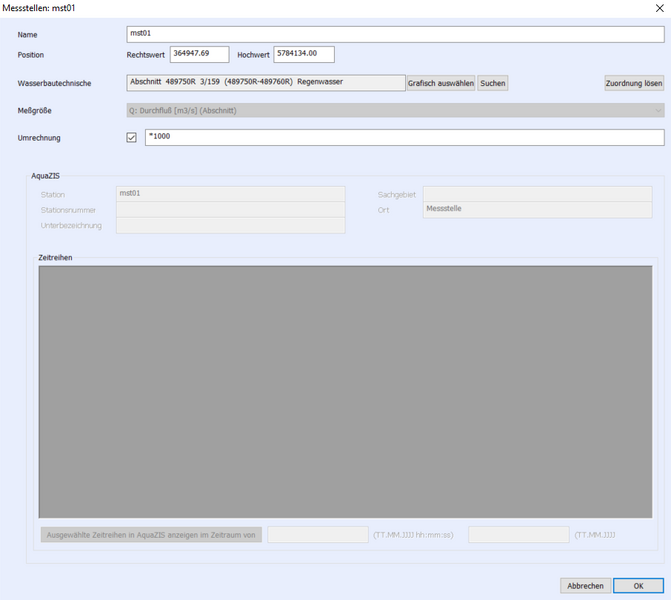Screen dimensions: 671x600
Task: Click the Zeitraum start date field
Action: click(318, 535)
